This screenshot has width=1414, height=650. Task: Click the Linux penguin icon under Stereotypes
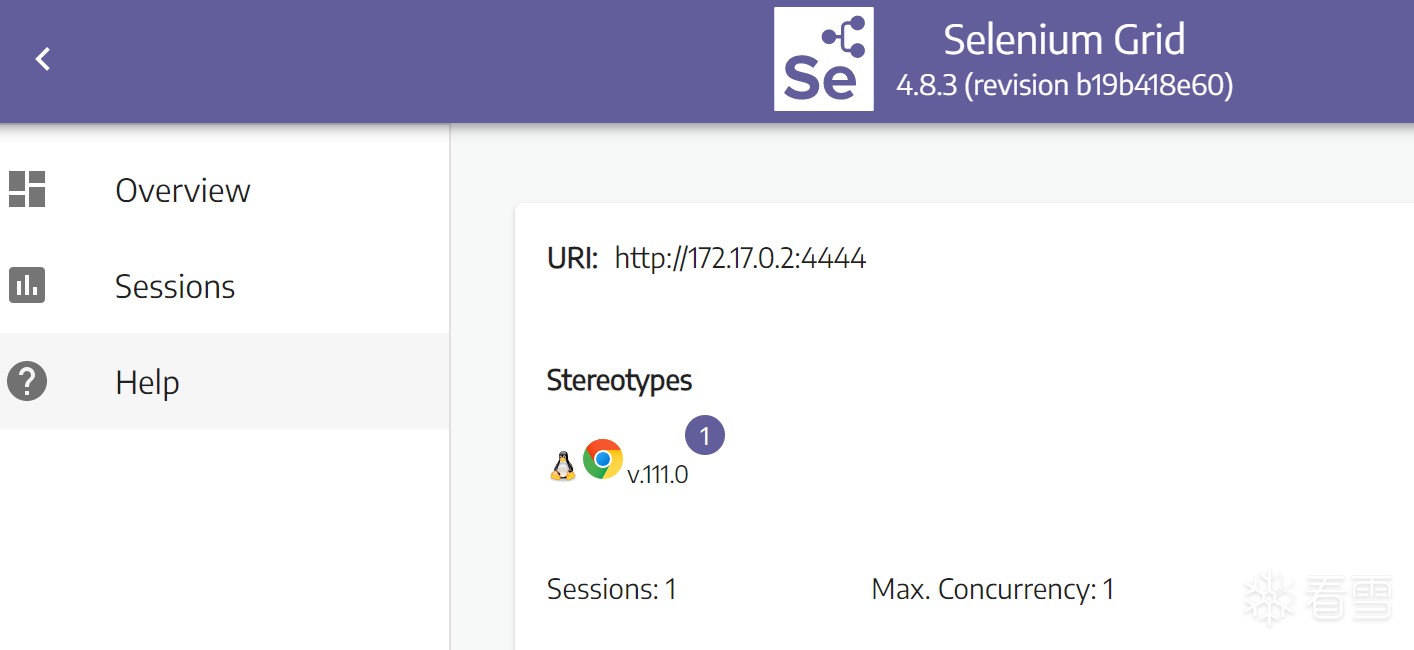tap(563, 465)
